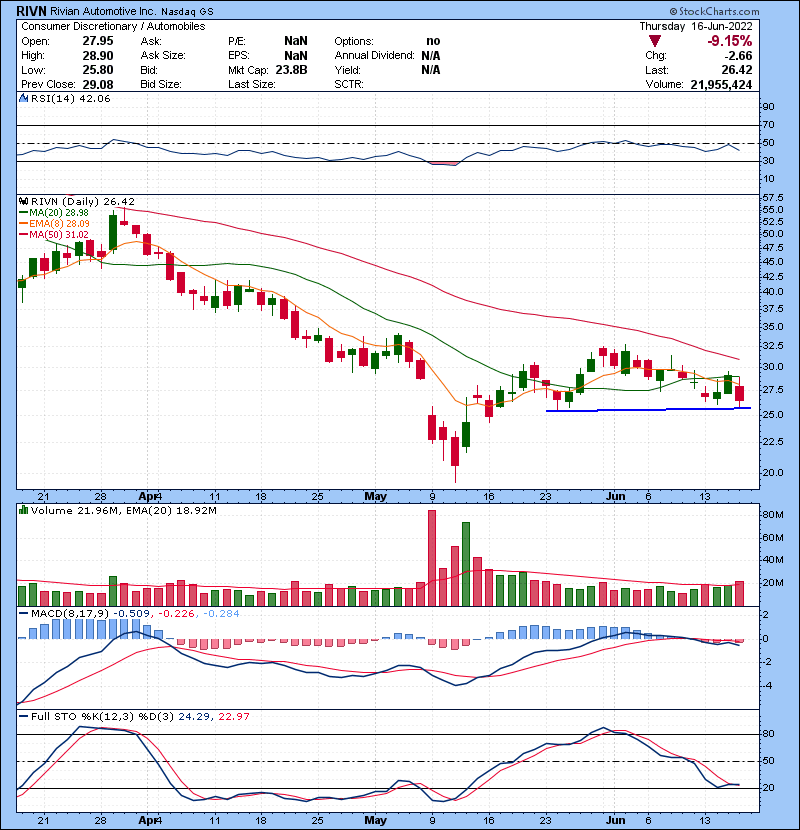Select the Low value 25.80
Image resolution: width=800 pixels, height=830 pixels.
point(98,70)
